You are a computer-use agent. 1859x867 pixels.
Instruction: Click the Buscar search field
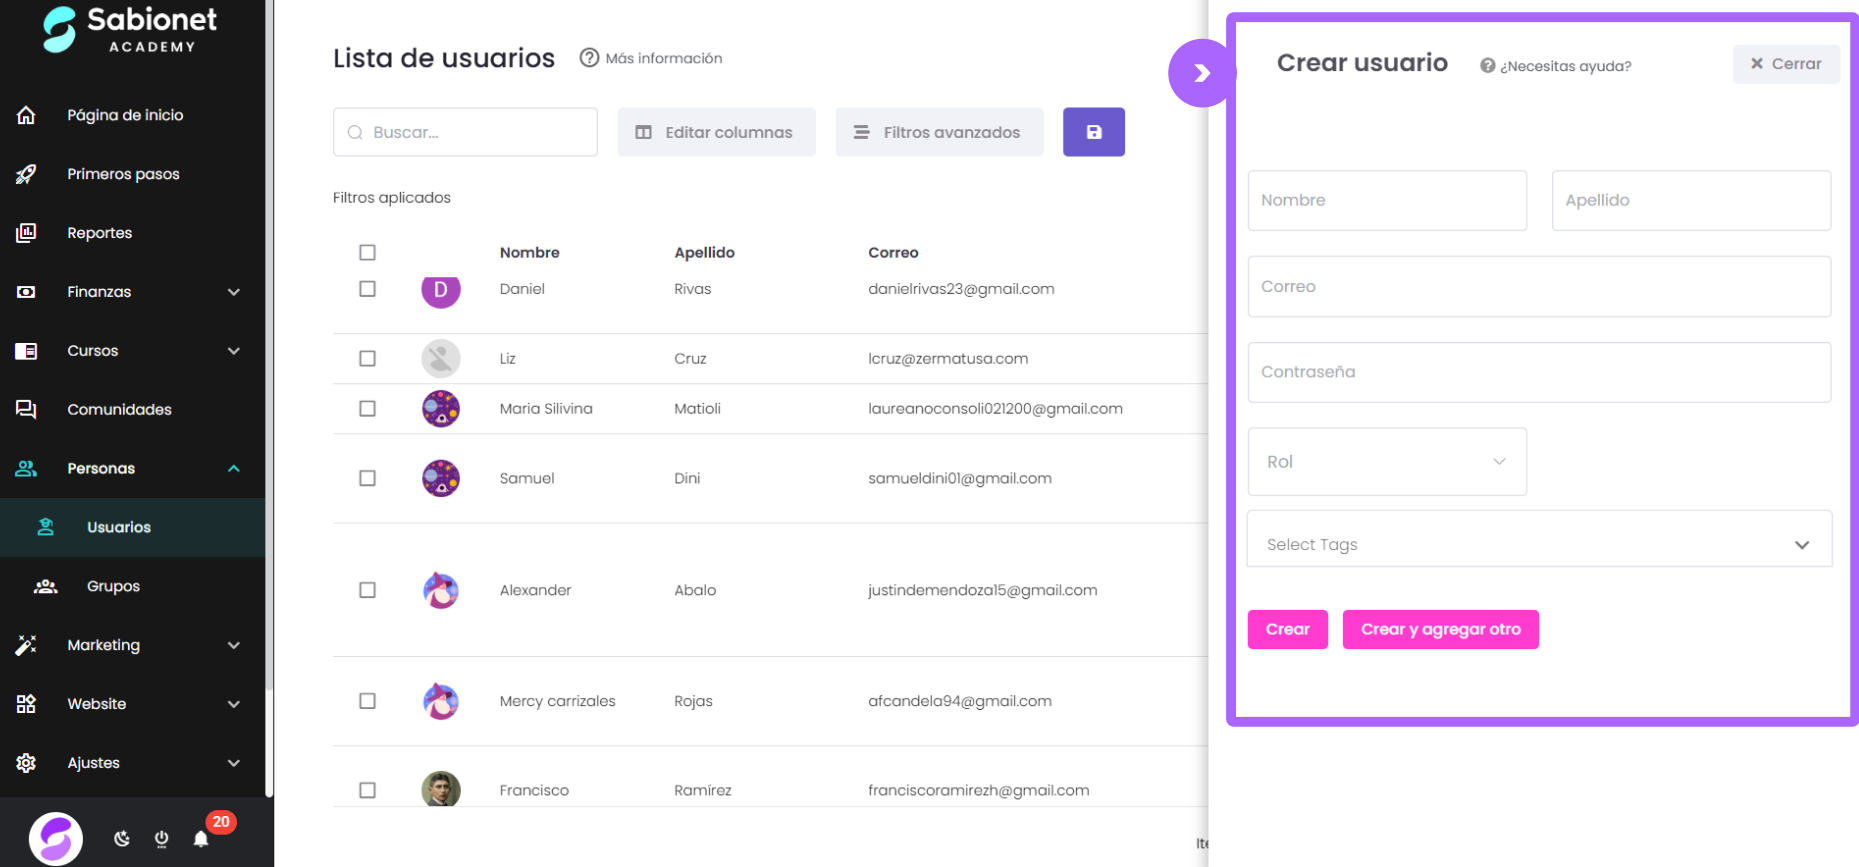point(465,132)
